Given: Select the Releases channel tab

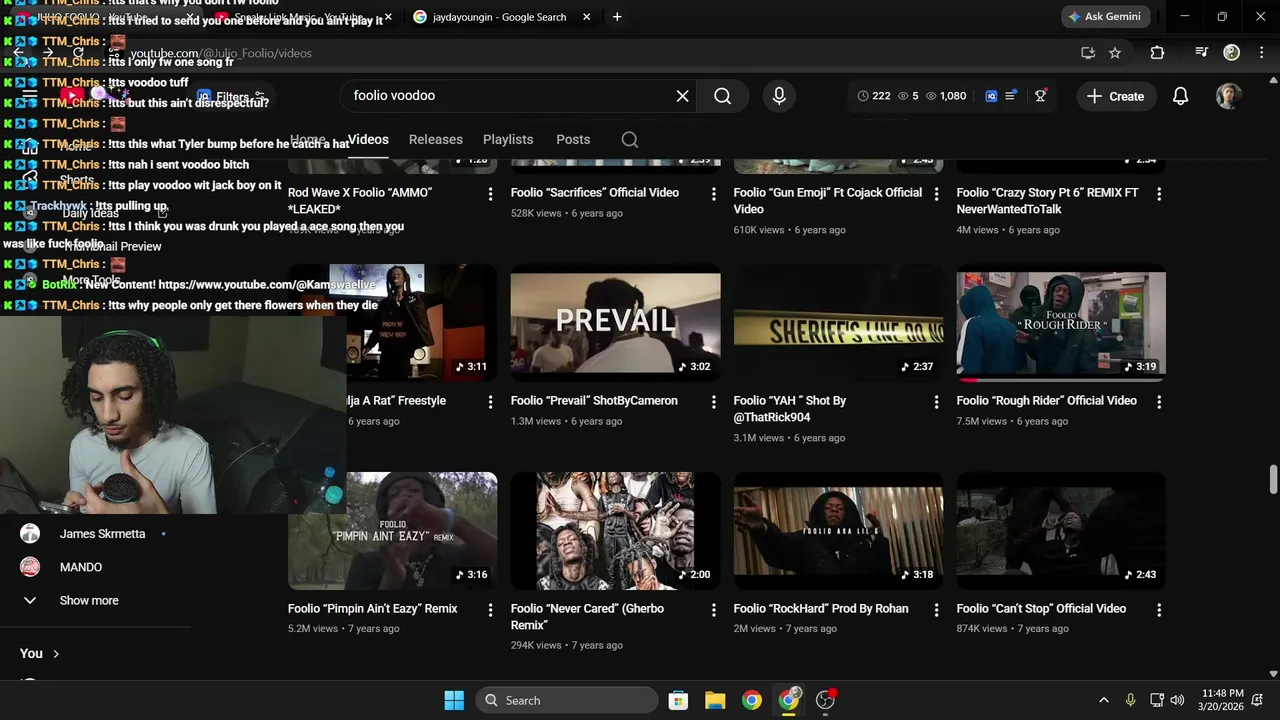Looking at the screenshot, I should click(436, 139).
